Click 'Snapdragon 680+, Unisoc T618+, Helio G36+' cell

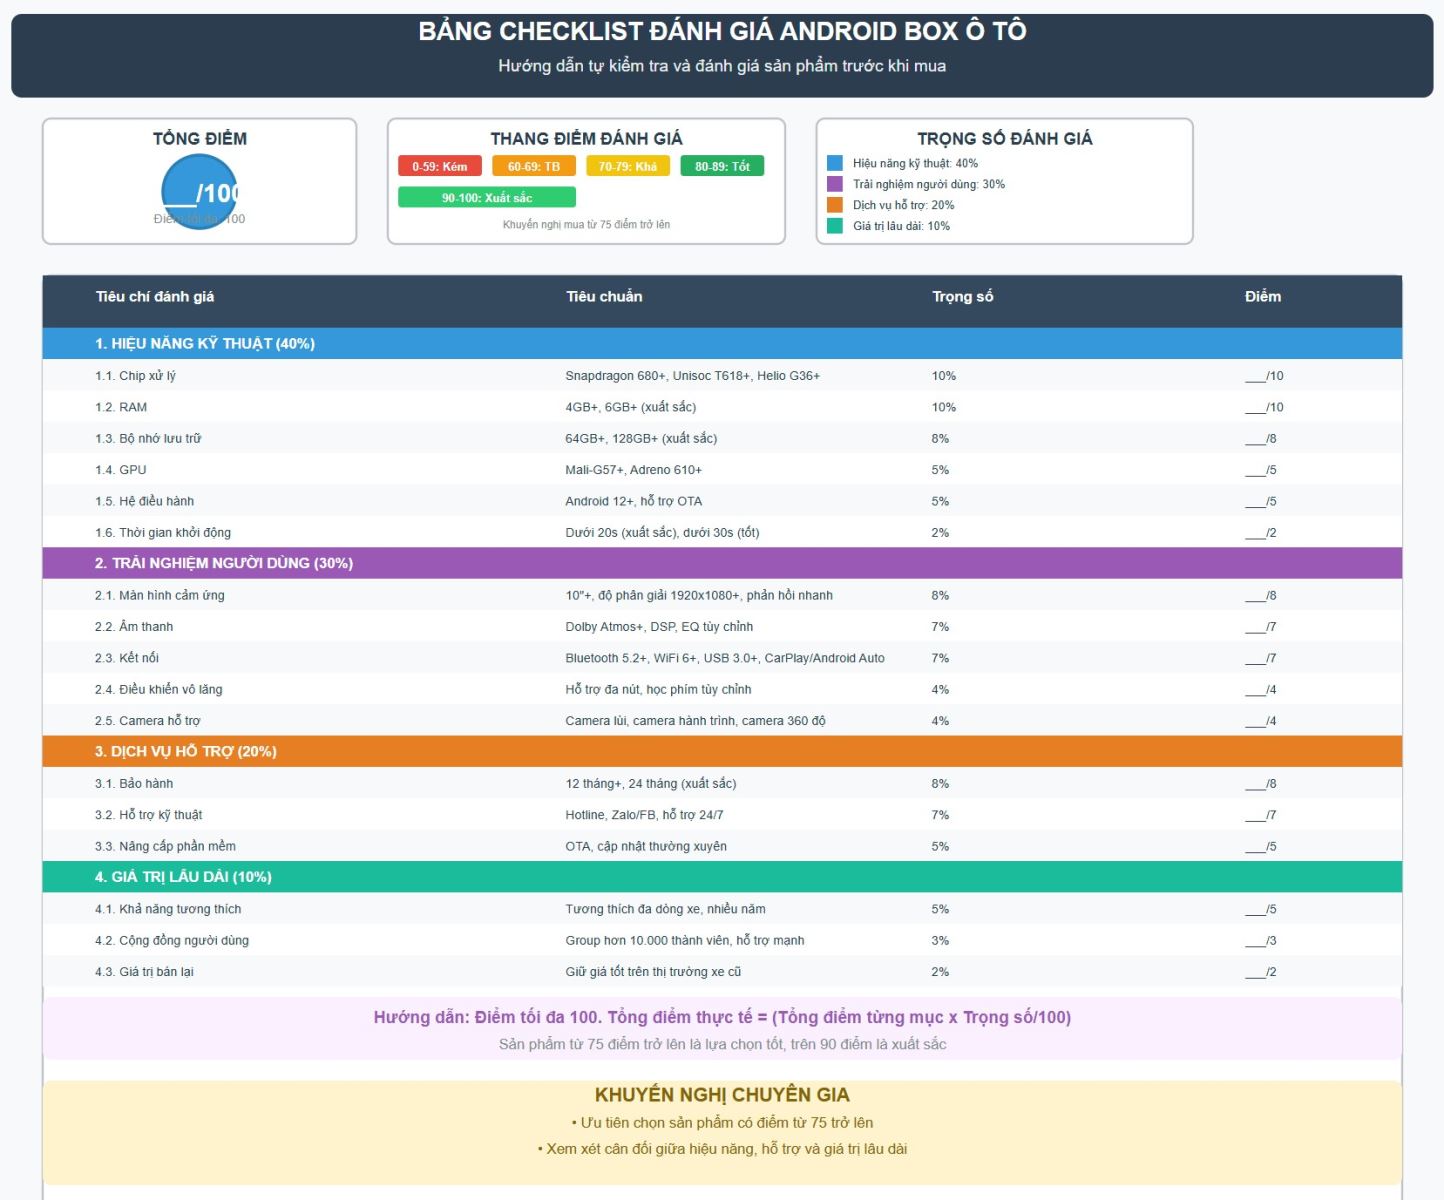click(693, 376)
